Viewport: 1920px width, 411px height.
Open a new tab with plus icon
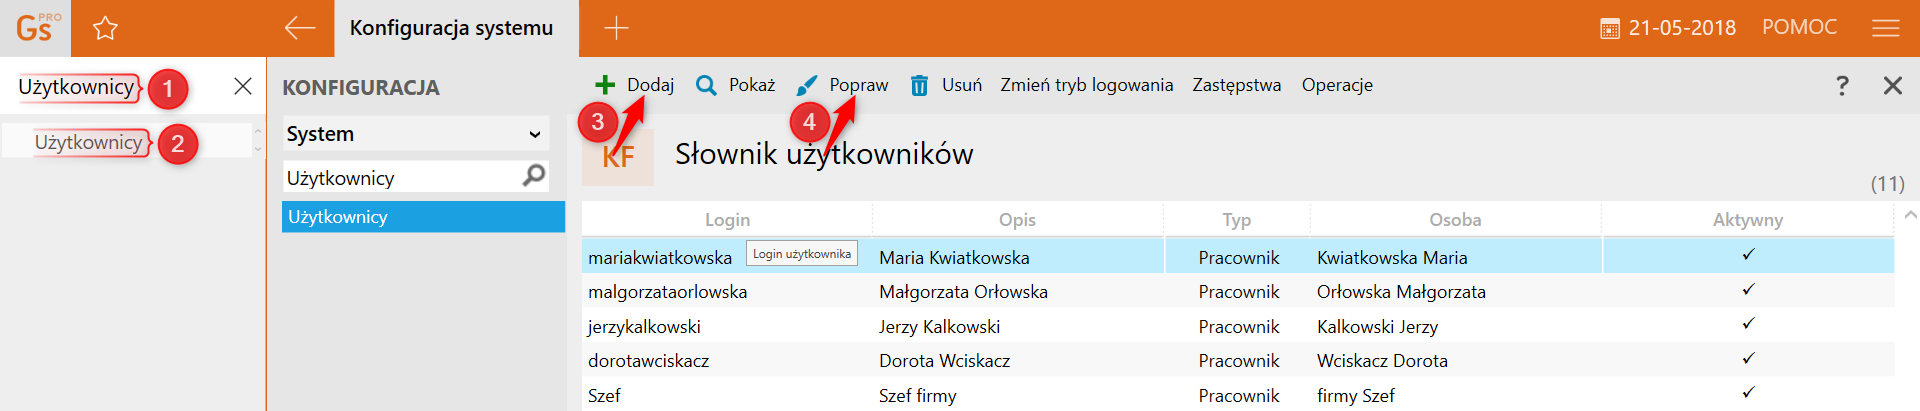616,28
